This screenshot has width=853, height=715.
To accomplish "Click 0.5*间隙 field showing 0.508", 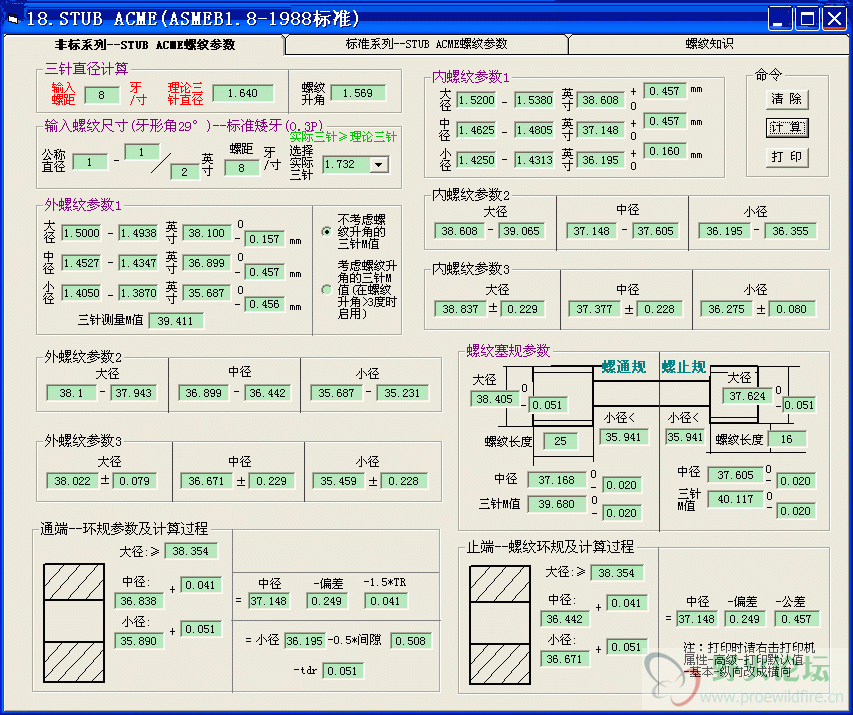I will (x=411, y=641).
